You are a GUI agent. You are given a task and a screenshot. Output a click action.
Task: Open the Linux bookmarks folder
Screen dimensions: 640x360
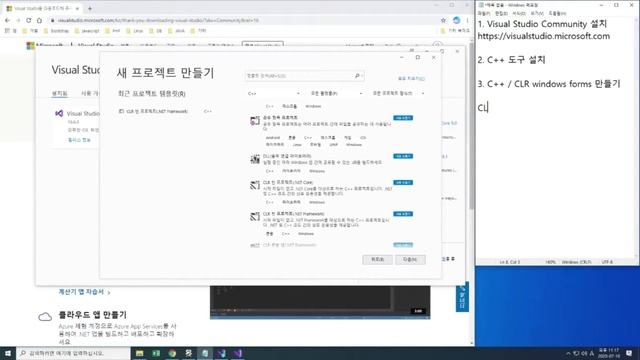pos(134,31)
